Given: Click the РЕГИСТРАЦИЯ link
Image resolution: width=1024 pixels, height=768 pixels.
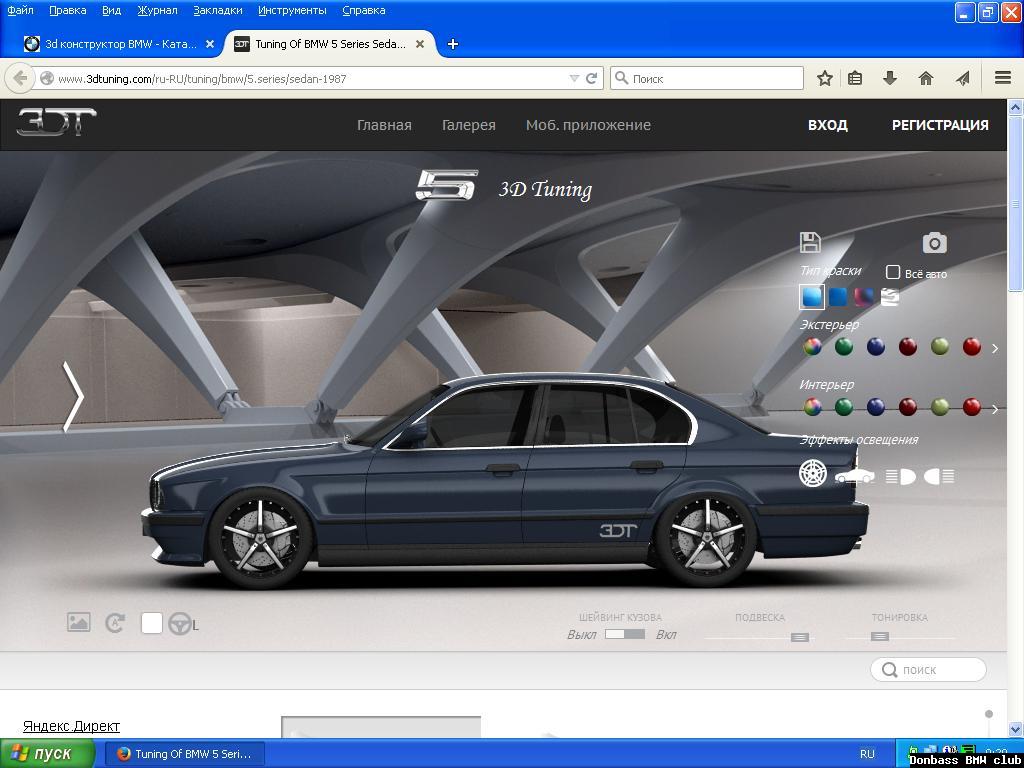Looking at the screenshot, I should click(x=938, y=125).
